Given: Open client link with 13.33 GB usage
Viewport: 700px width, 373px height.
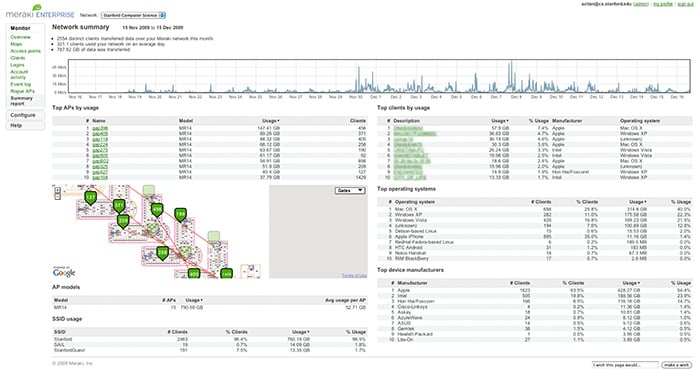Looking at the screenshot, I should 410,178.
